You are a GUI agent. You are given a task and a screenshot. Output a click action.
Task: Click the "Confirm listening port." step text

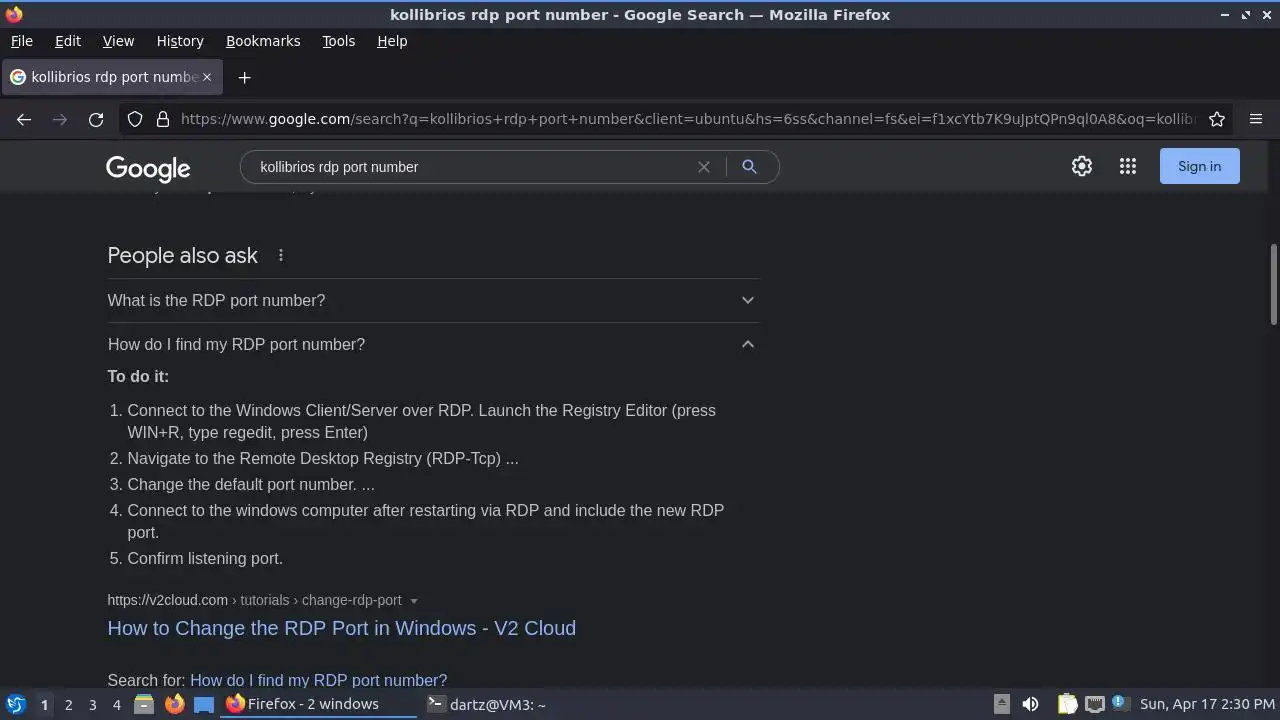point(205,558)
